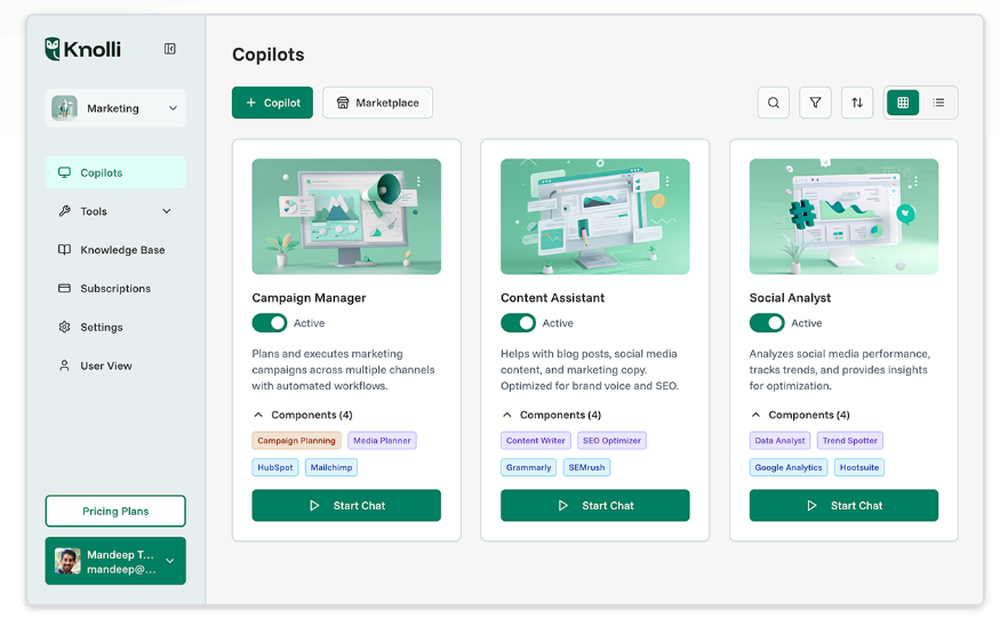Start chat with Campaign Manager
This screenshot has height=620, width=1000.
tap(346, 505)
